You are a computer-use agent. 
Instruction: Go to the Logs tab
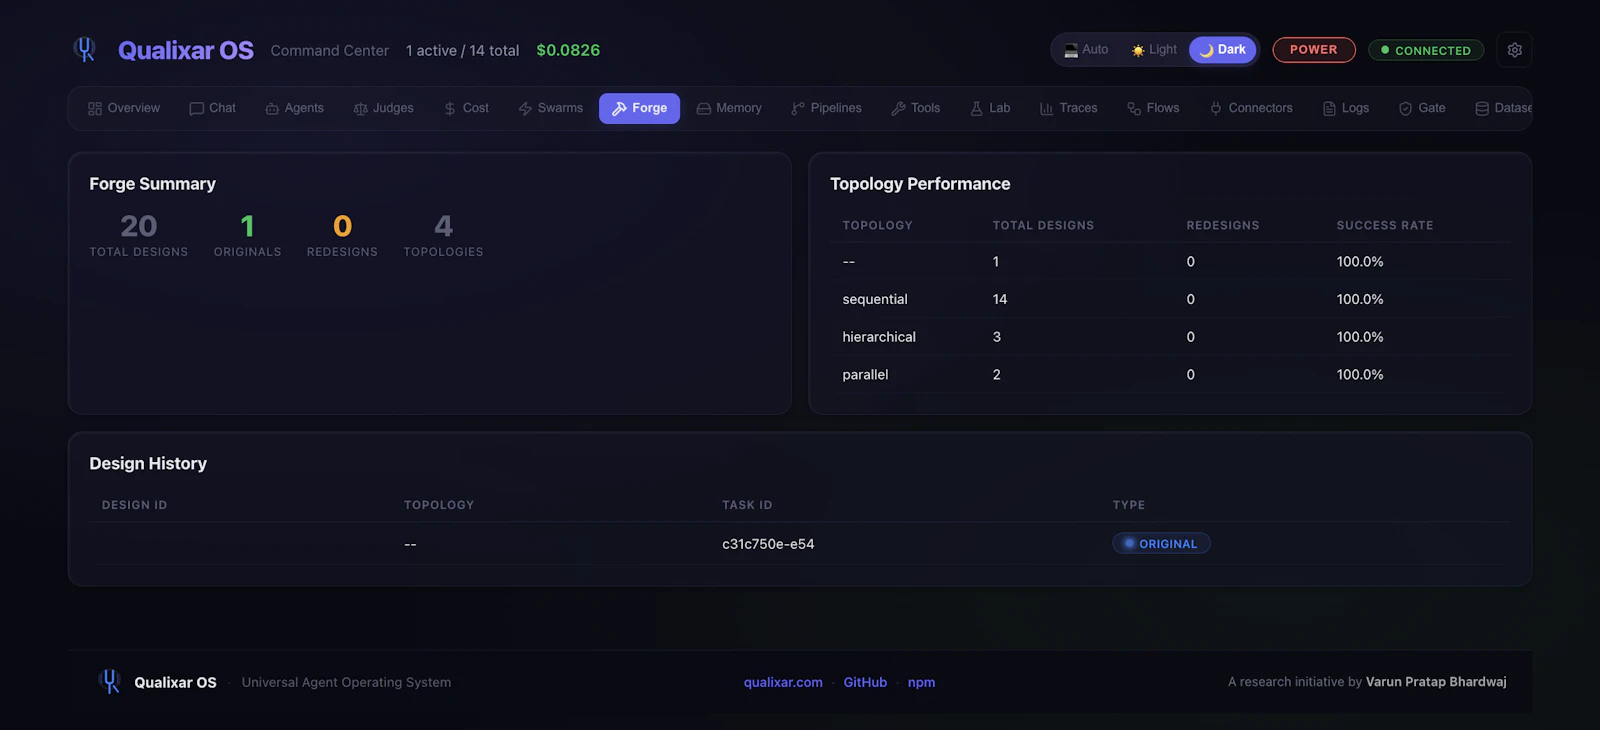pos(1346,108)
